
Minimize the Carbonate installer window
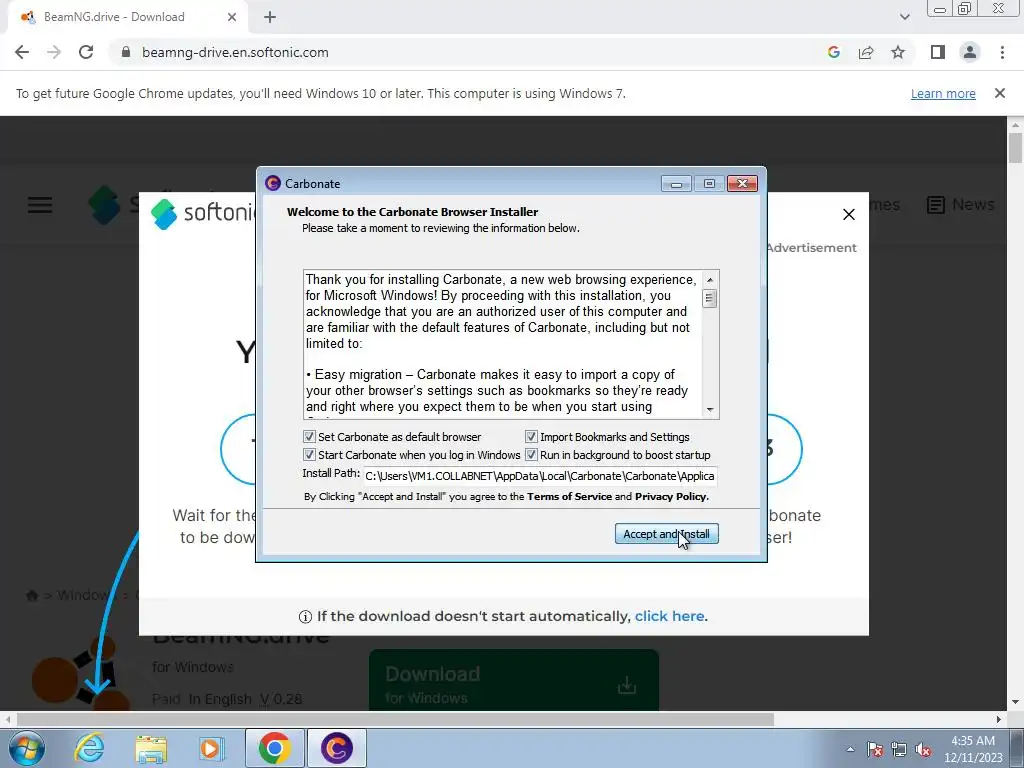pyautogui.click(x=676, y=184)
